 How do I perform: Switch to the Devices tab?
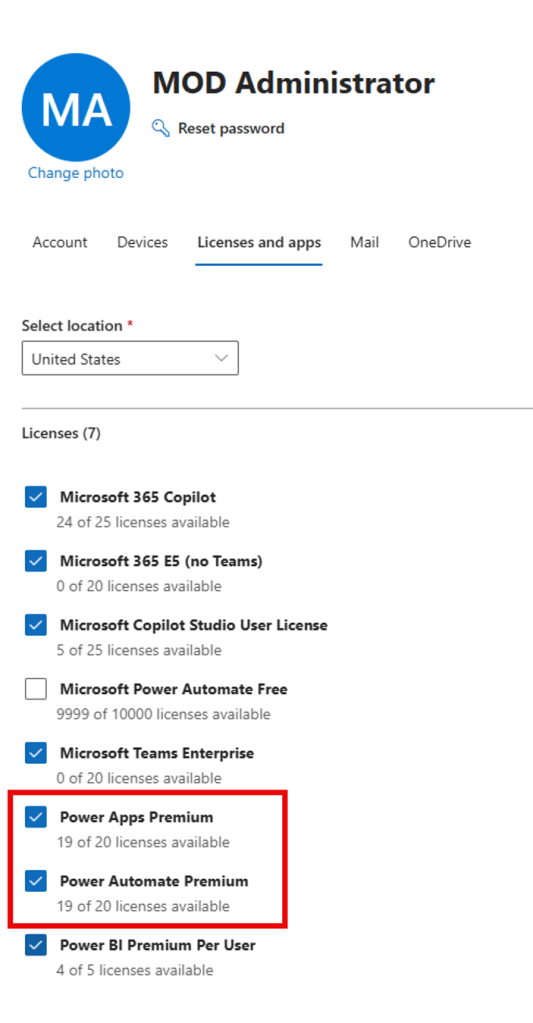coord(142,242)
